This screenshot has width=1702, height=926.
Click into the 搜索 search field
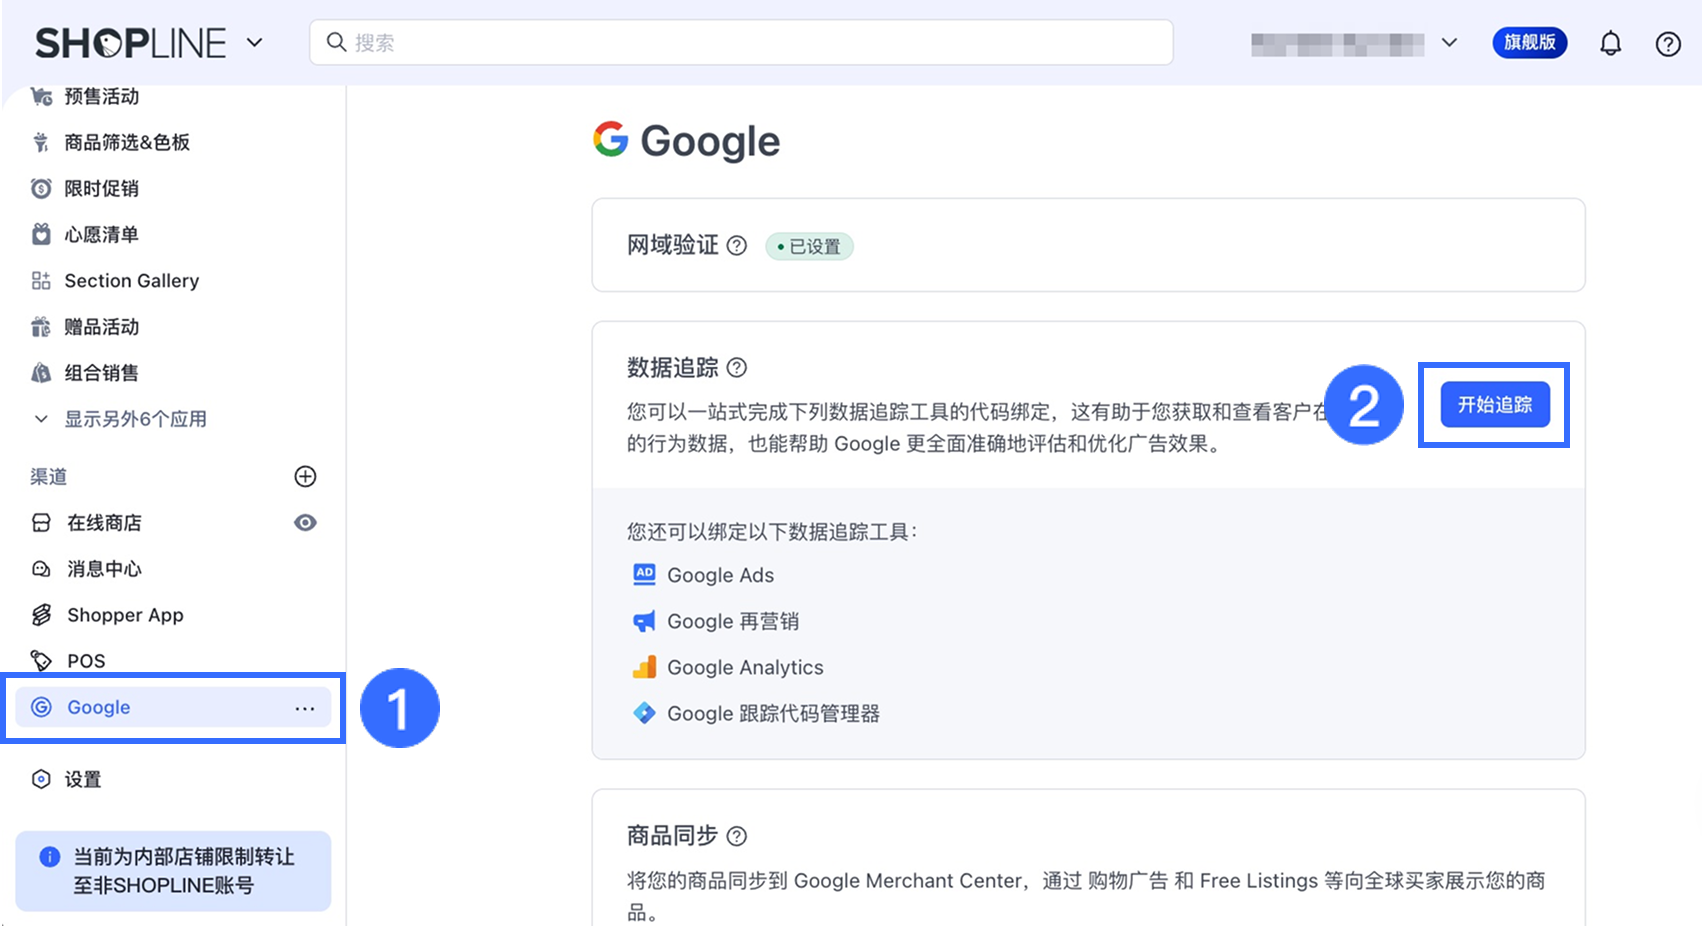[740, 43]
